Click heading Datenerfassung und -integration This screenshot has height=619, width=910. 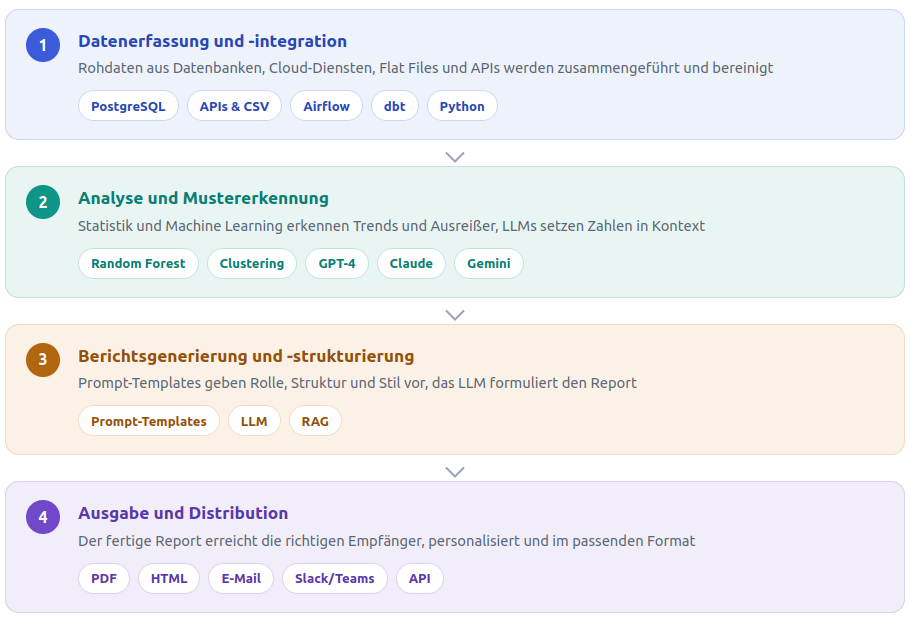click(x=212, y=41)
